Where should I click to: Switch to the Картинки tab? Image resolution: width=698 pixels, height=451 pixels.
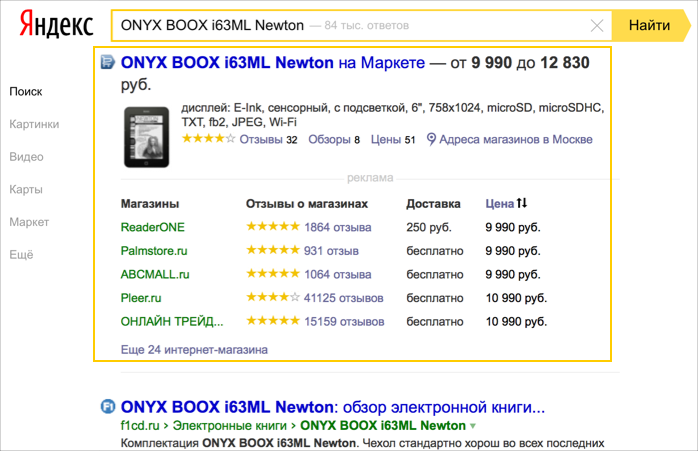click(x=34, y=124)
